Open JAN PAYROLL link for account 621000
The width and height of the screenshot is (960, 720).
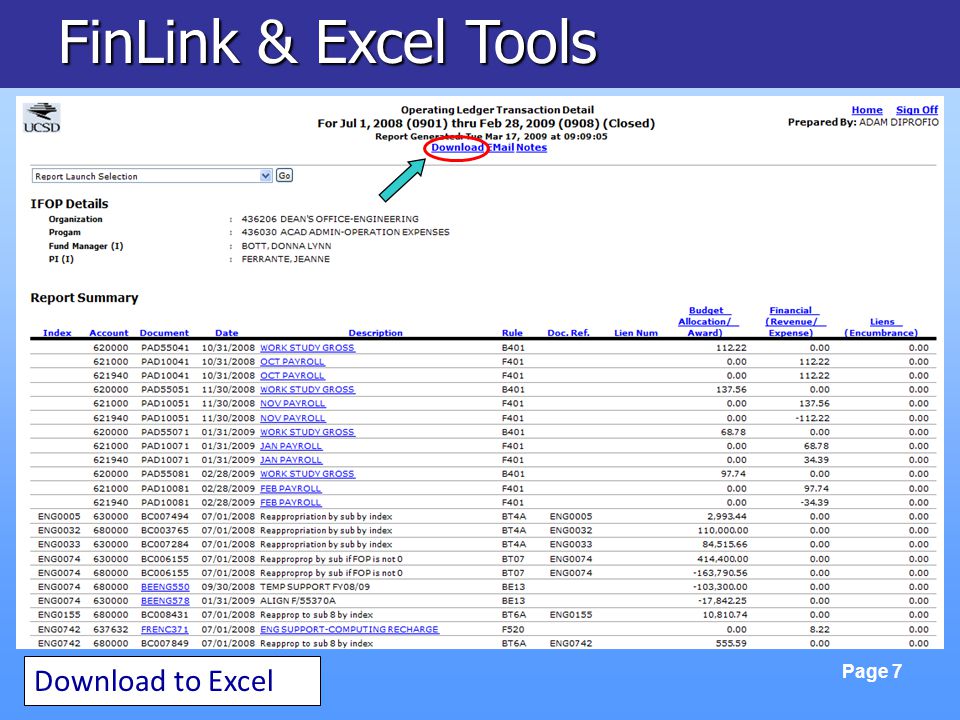(291, 446)
